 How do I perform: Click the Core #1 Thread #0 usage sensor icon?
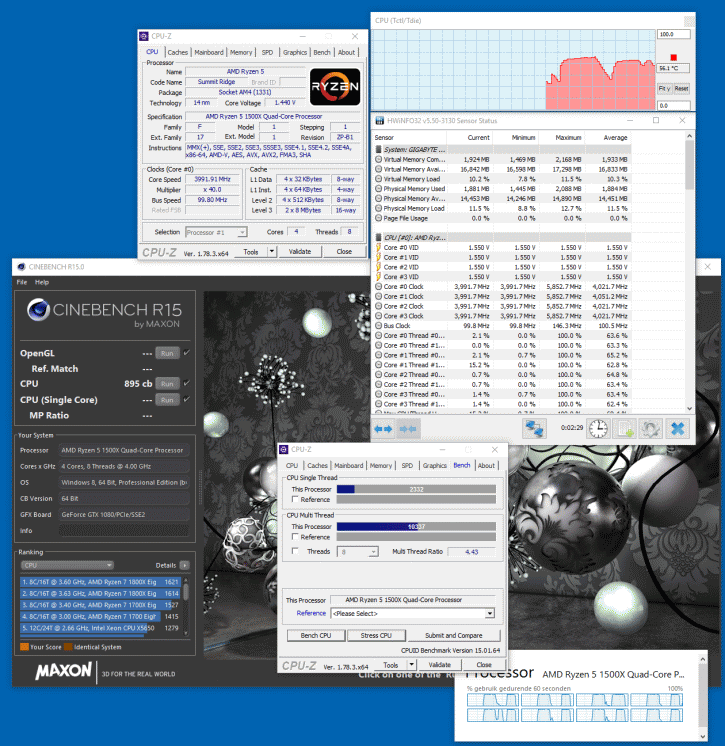(x=379, y=355)
